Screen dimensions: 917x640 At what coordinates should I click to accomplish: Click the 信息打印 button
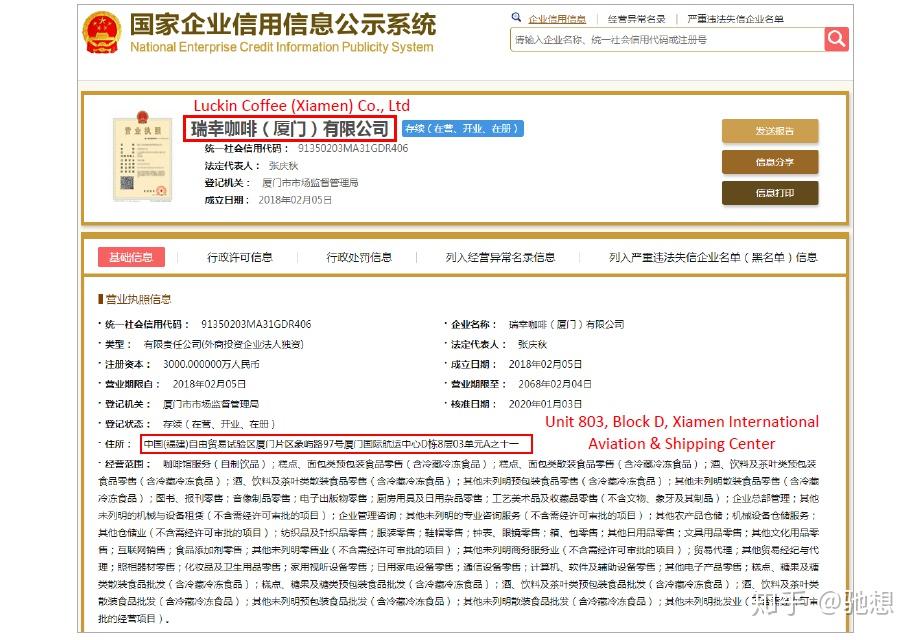click(770, 193)
